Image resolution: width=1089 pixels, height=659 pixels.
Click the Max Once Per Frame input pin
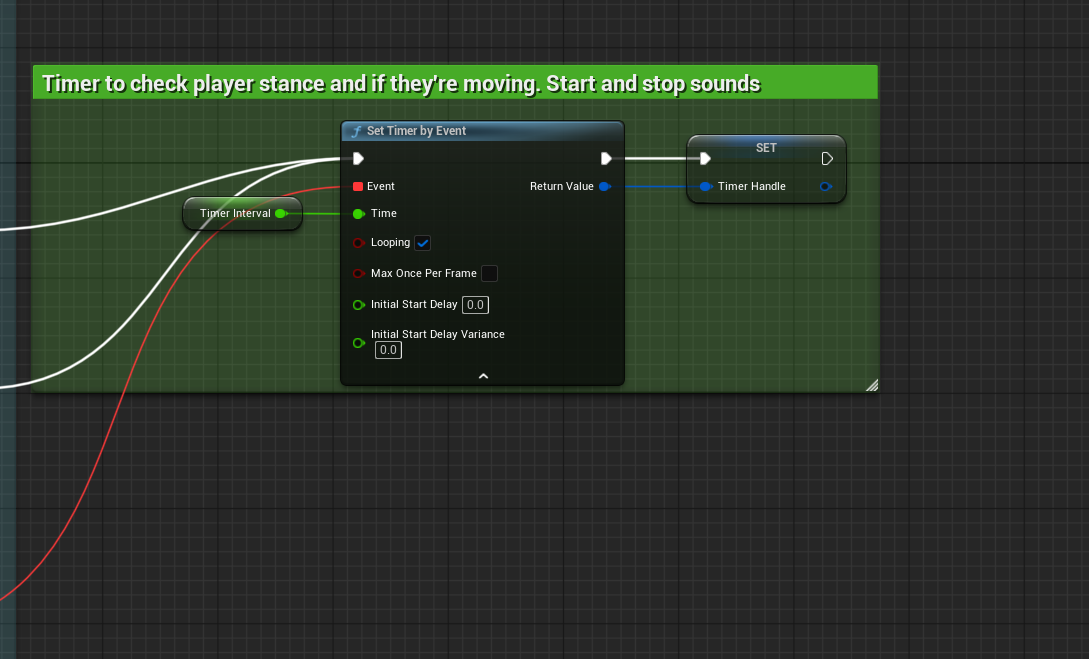click(x=358, y=274)
